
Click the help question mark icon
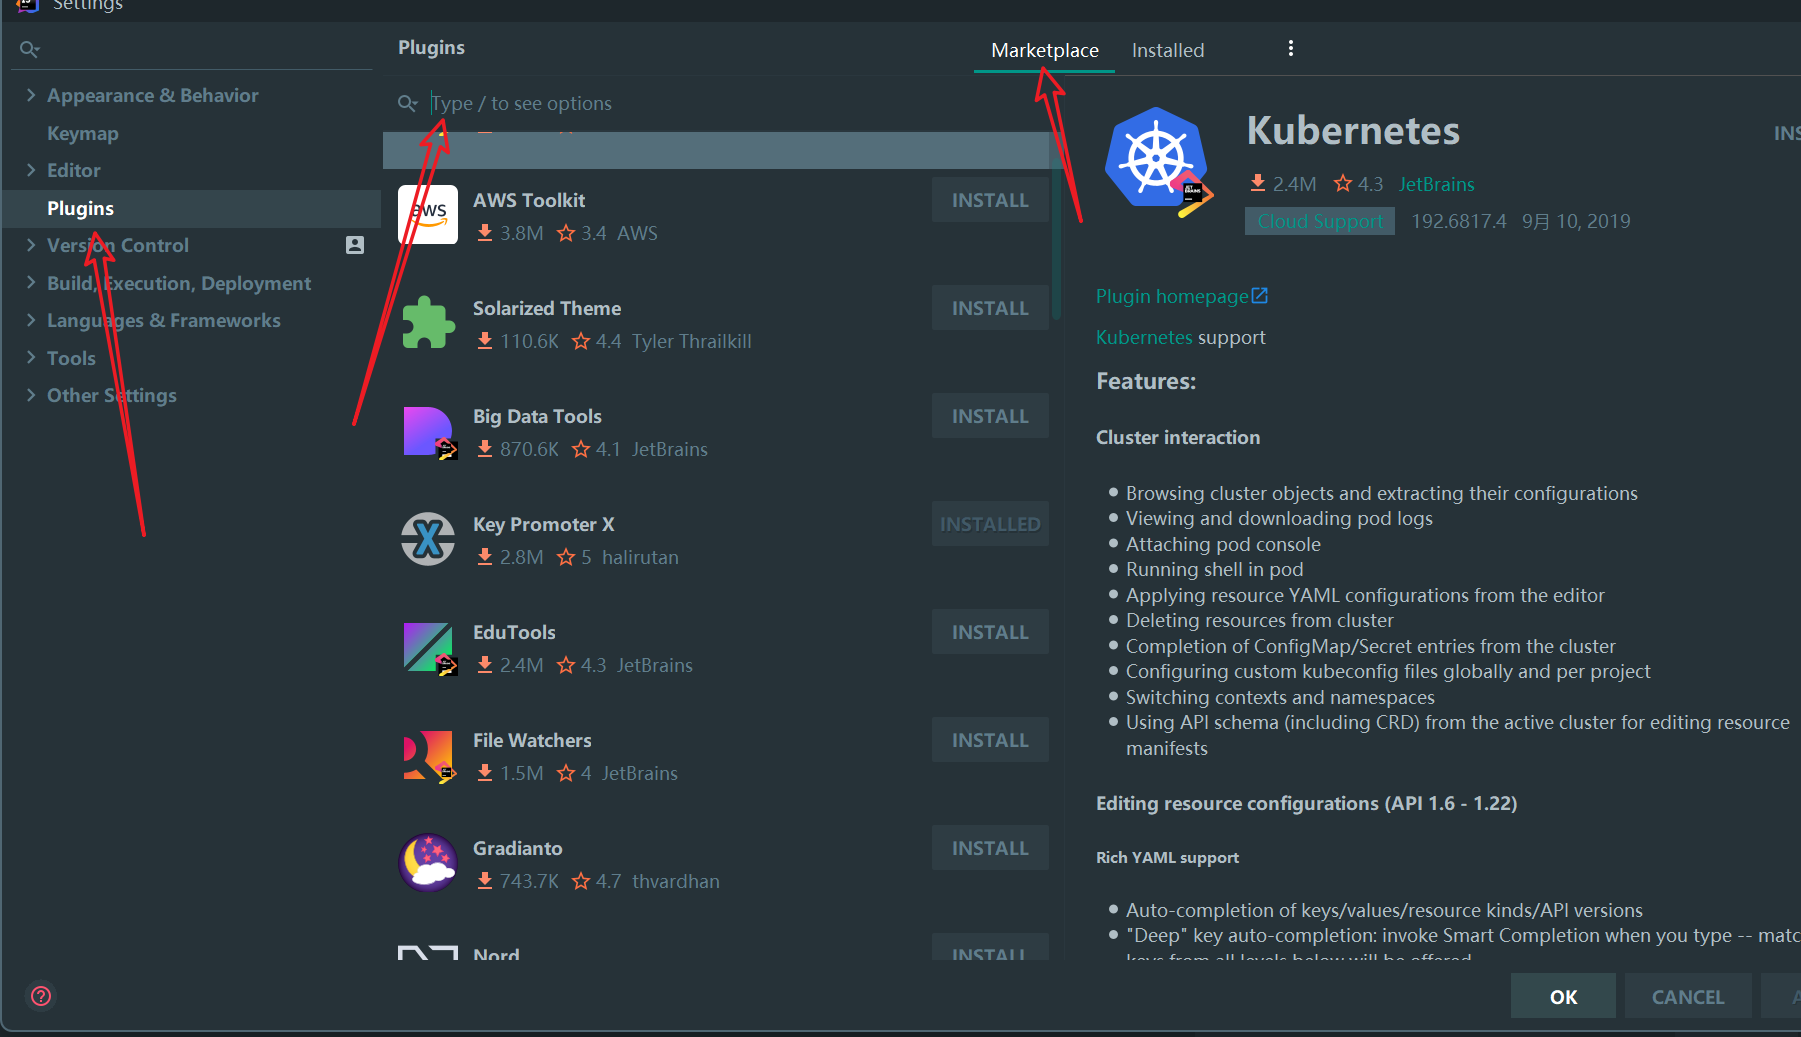coord(41,996)
